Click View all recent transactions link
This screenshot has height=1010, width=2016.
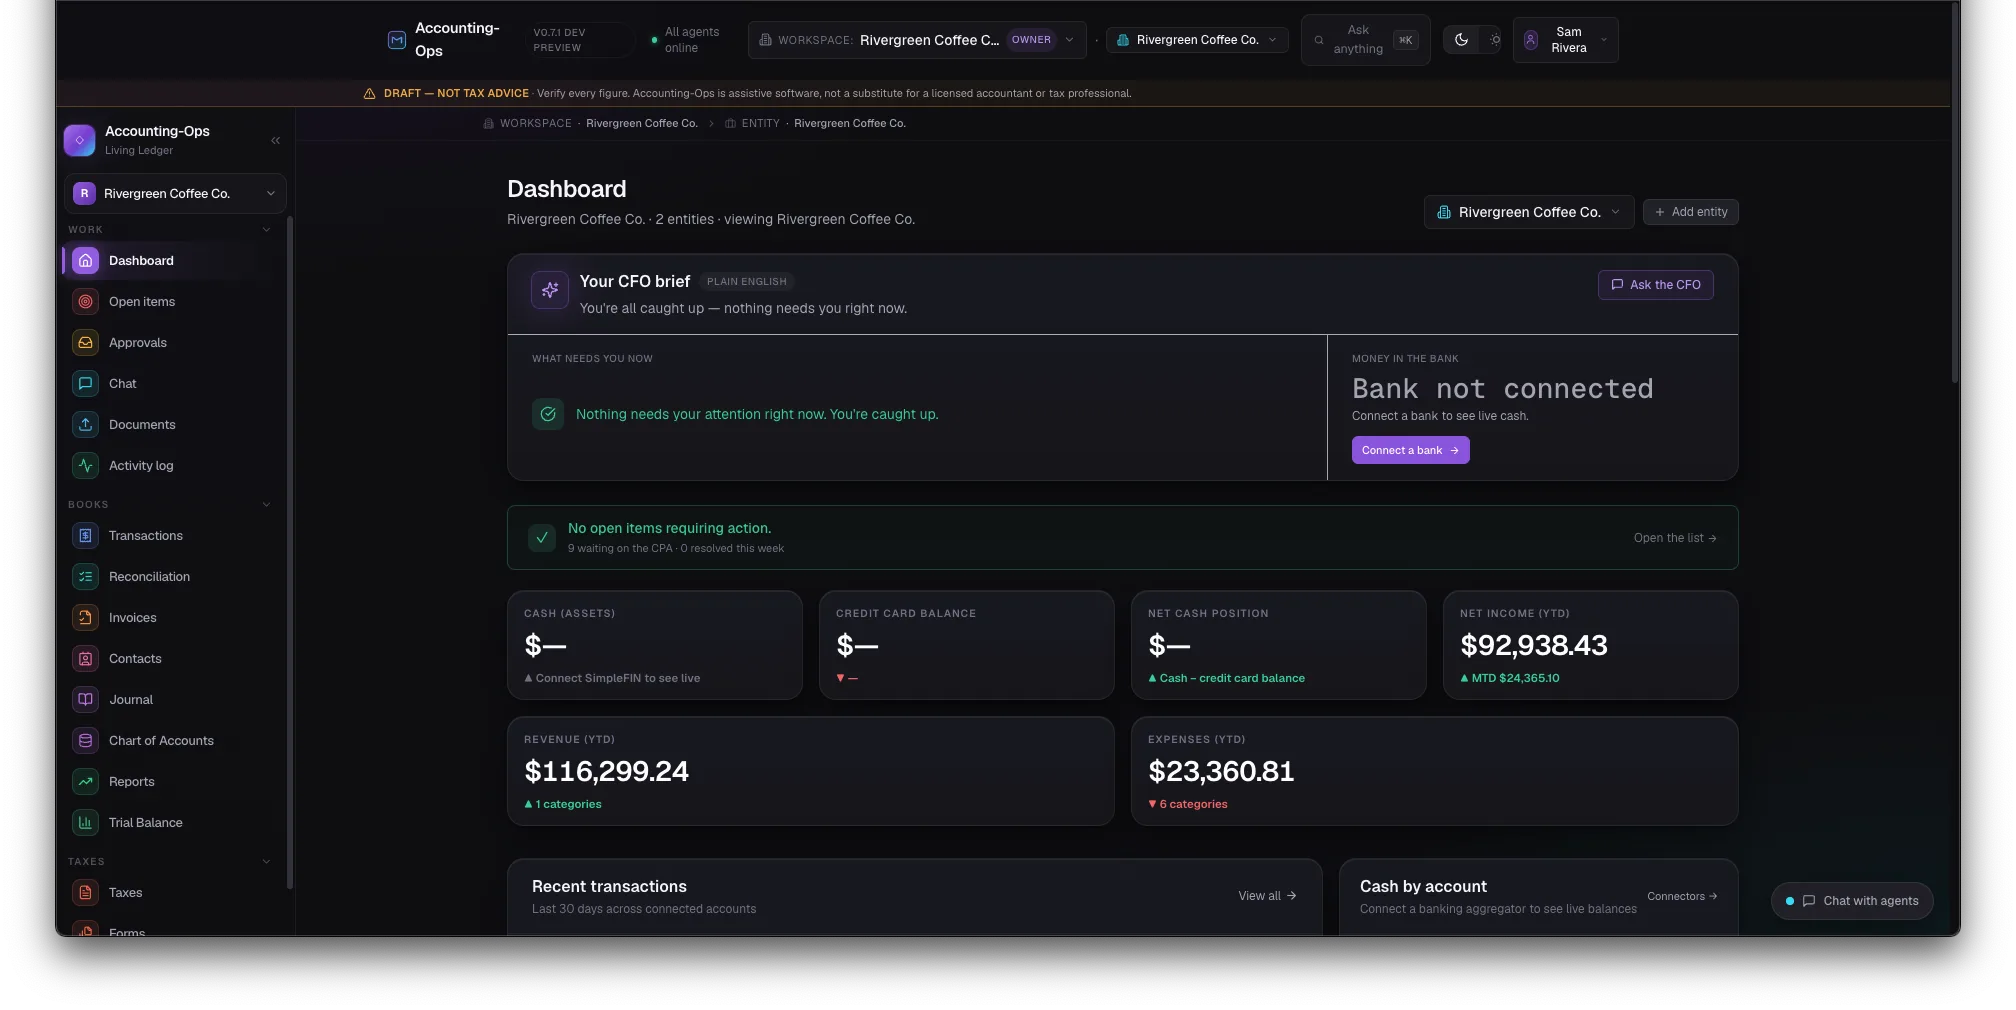click(1267, 896)
